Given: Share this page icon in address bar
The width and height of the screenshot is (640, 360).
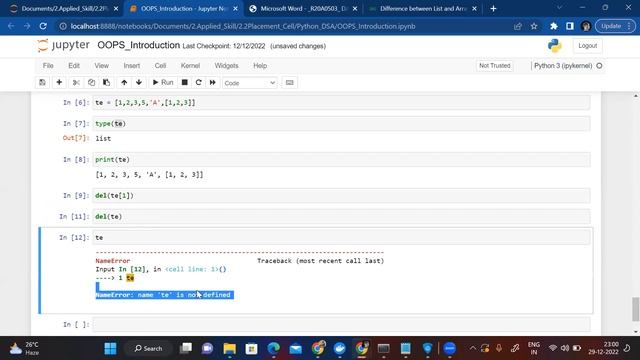Looking at the screenshot, I should [518, 26].
